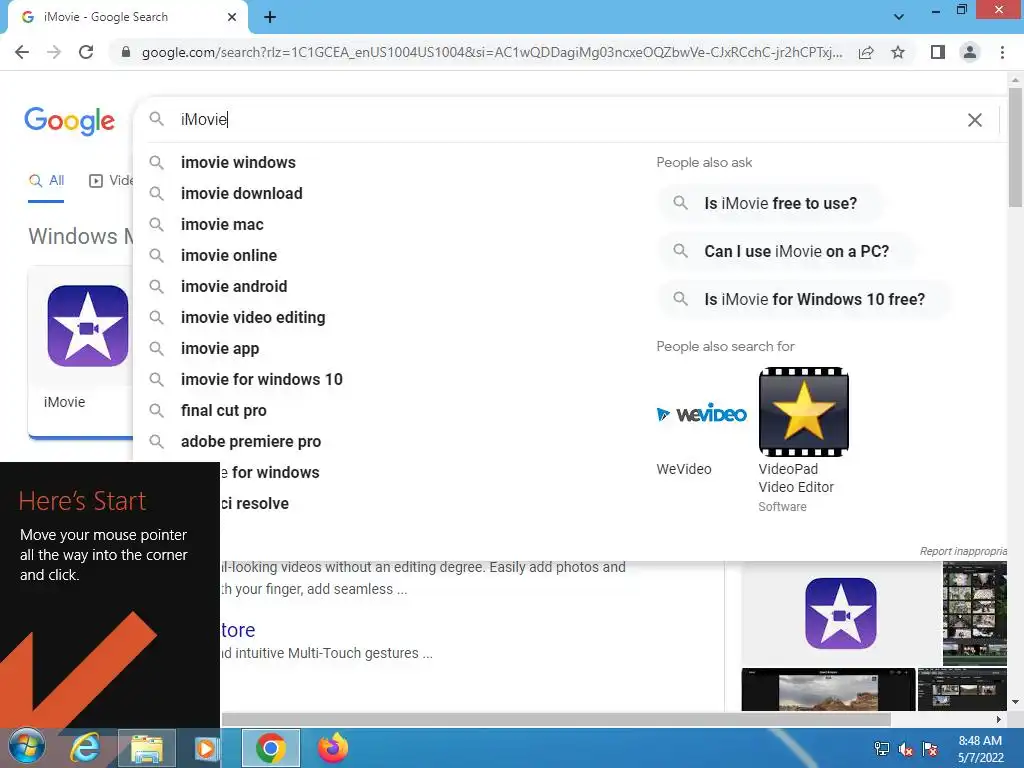1024x768 pixels.
Task: Click the network tray icon
Action: tap(881, 749)
